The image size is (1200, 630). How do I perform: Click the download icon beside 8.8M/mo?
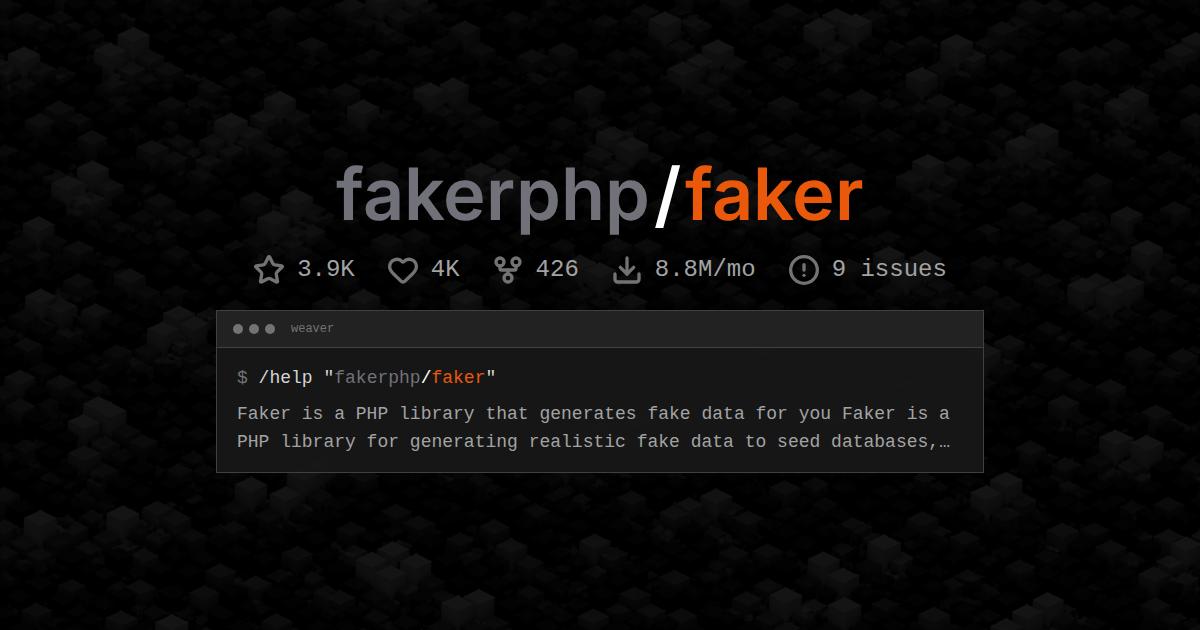click(627, 270)
